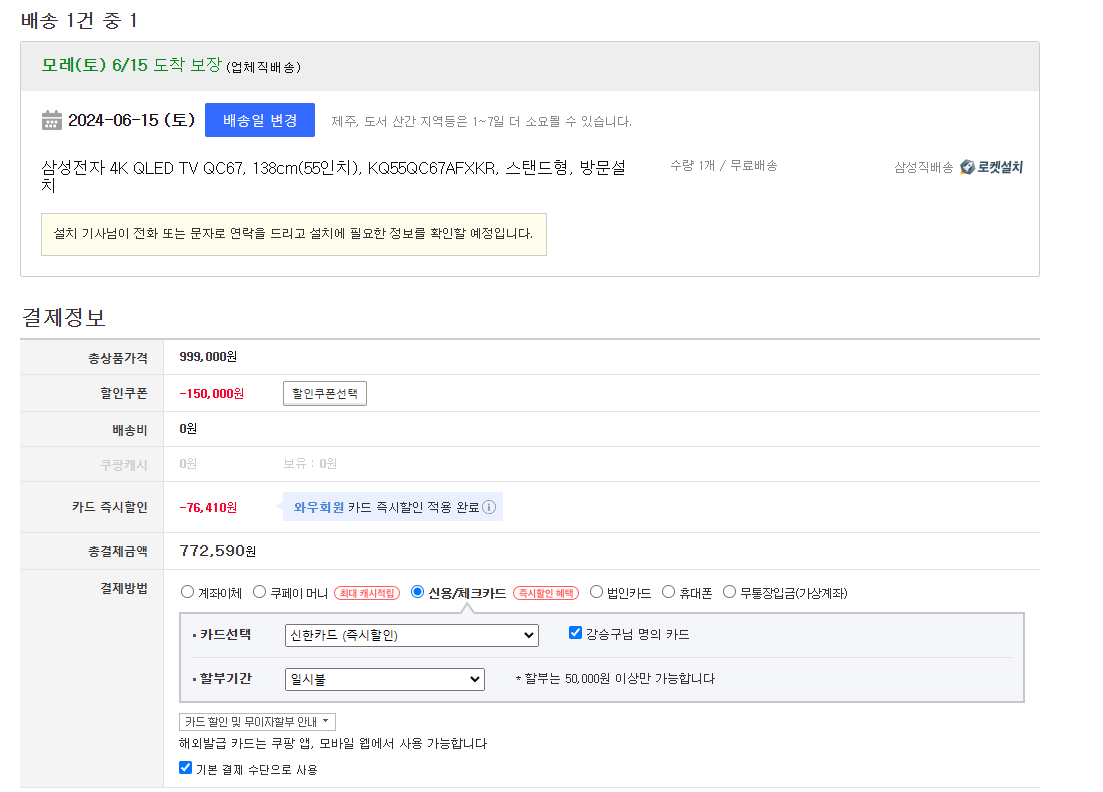
Task: Open the 할부기간 dropdown showing 일시불
Action: [x=385, y=679]
